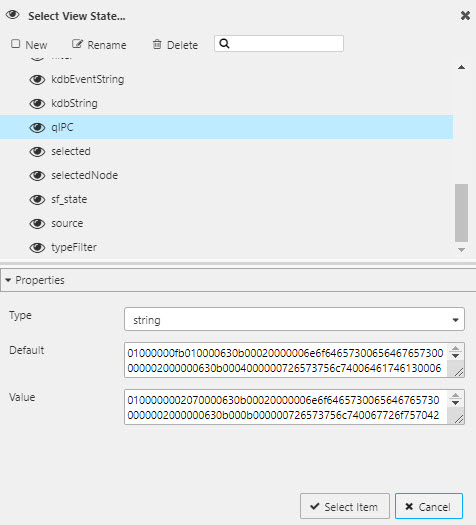Click the Cancel button

click(x=429, y=506)
